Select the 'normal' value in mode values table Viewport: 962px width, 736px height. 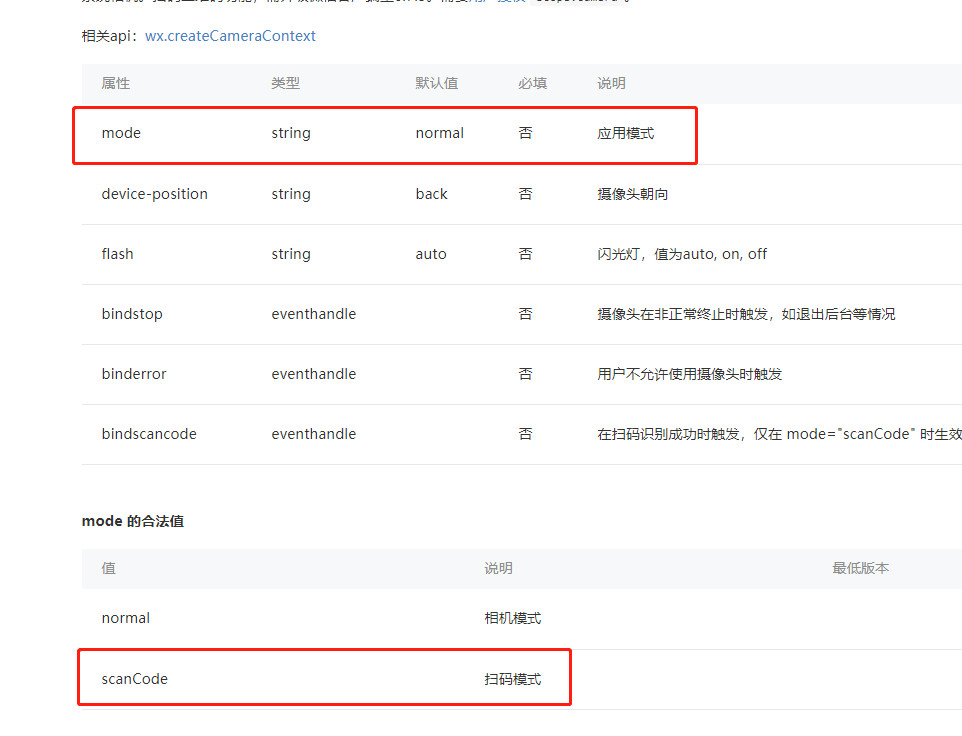125,618
